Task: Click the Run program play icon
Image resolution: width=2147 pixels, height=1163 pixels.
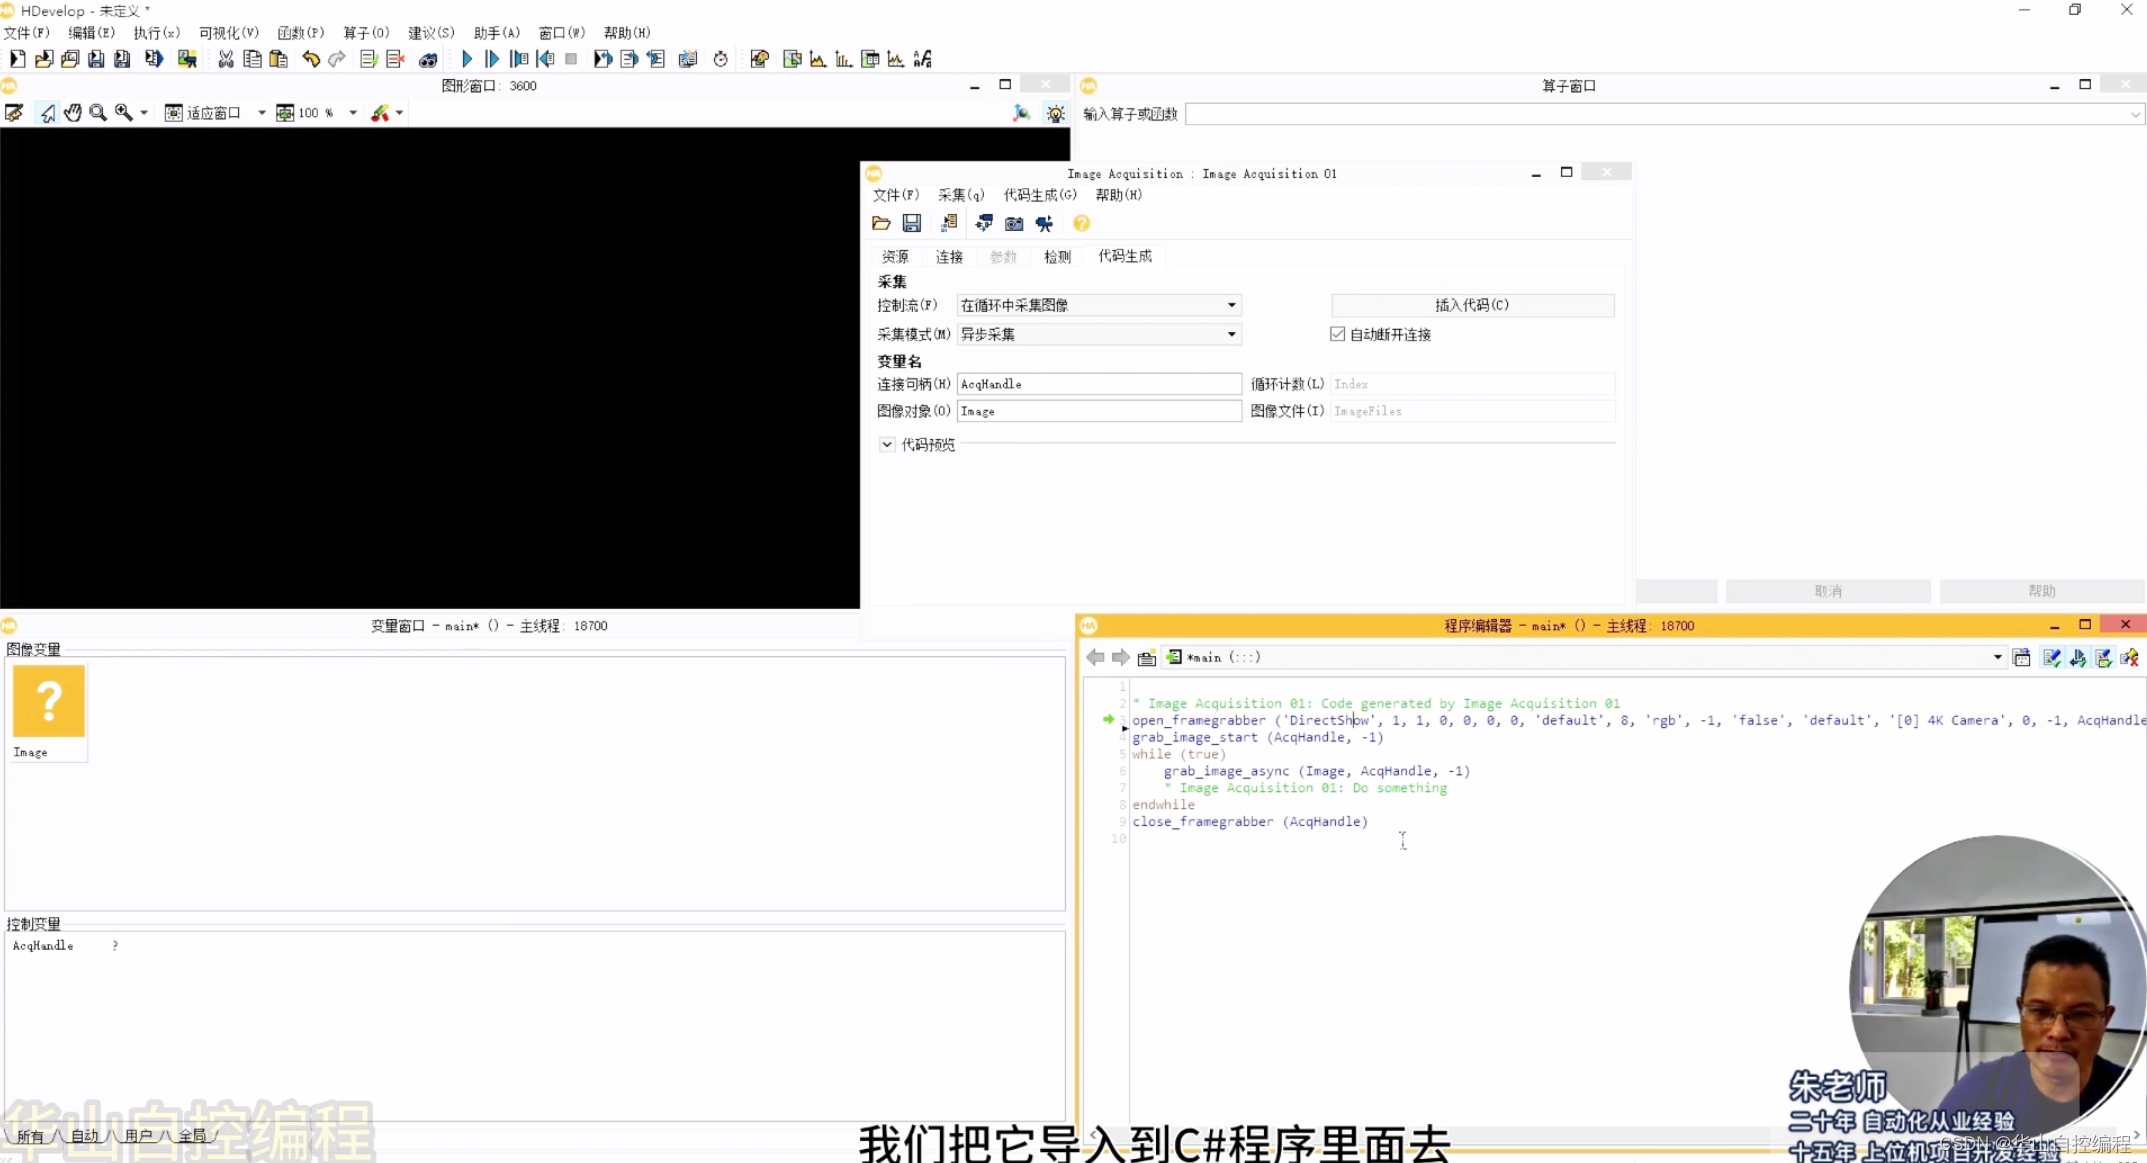Action: pos(466,59)
